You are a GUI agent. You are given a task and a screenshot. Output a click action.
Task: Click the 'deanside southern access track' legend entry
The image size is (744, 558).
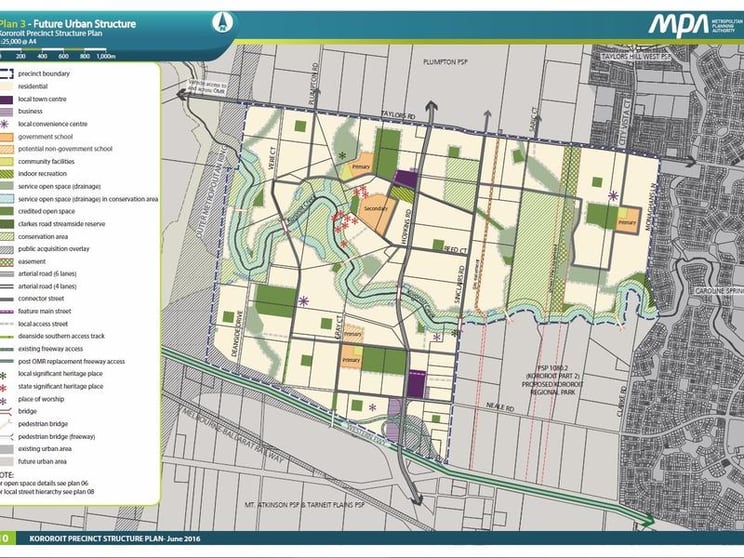point(61,336)
